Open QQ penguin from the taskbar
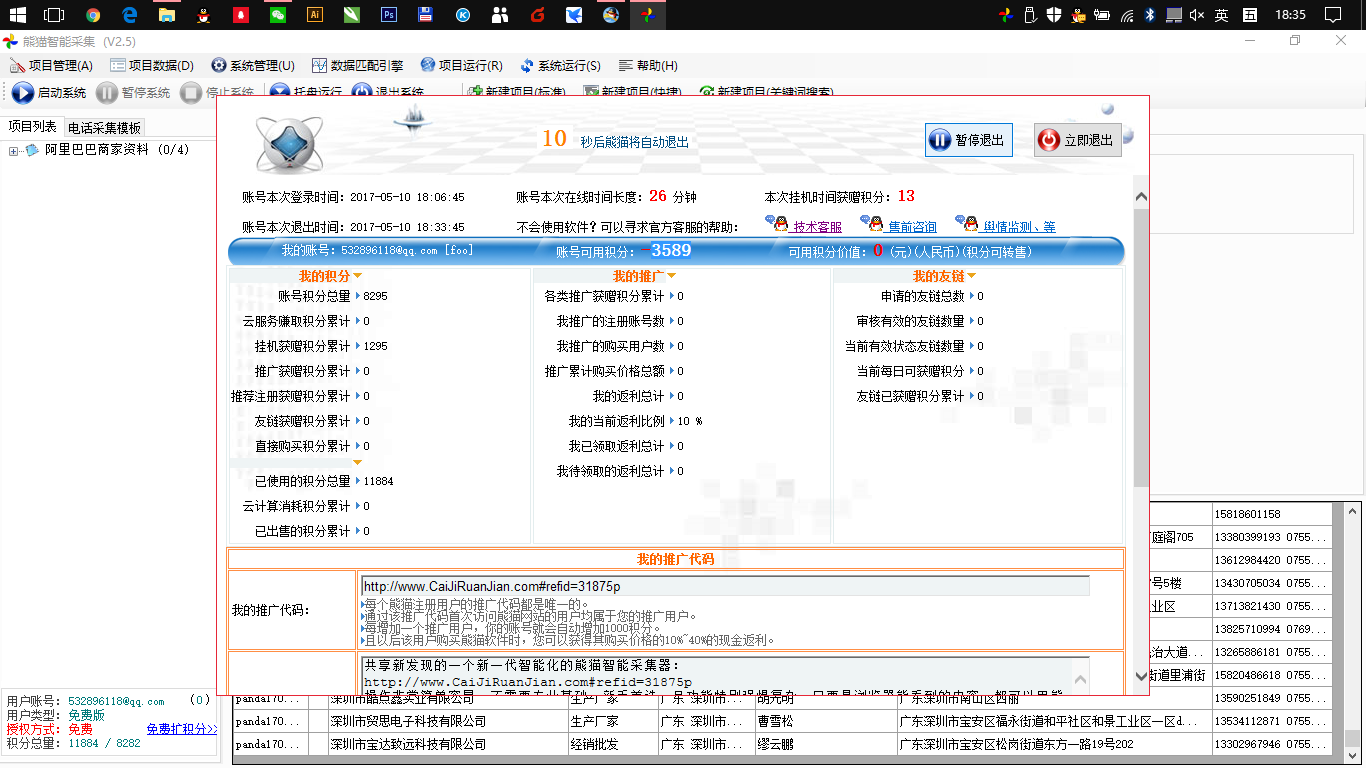1366x768 pixels. tap(204, 15)
